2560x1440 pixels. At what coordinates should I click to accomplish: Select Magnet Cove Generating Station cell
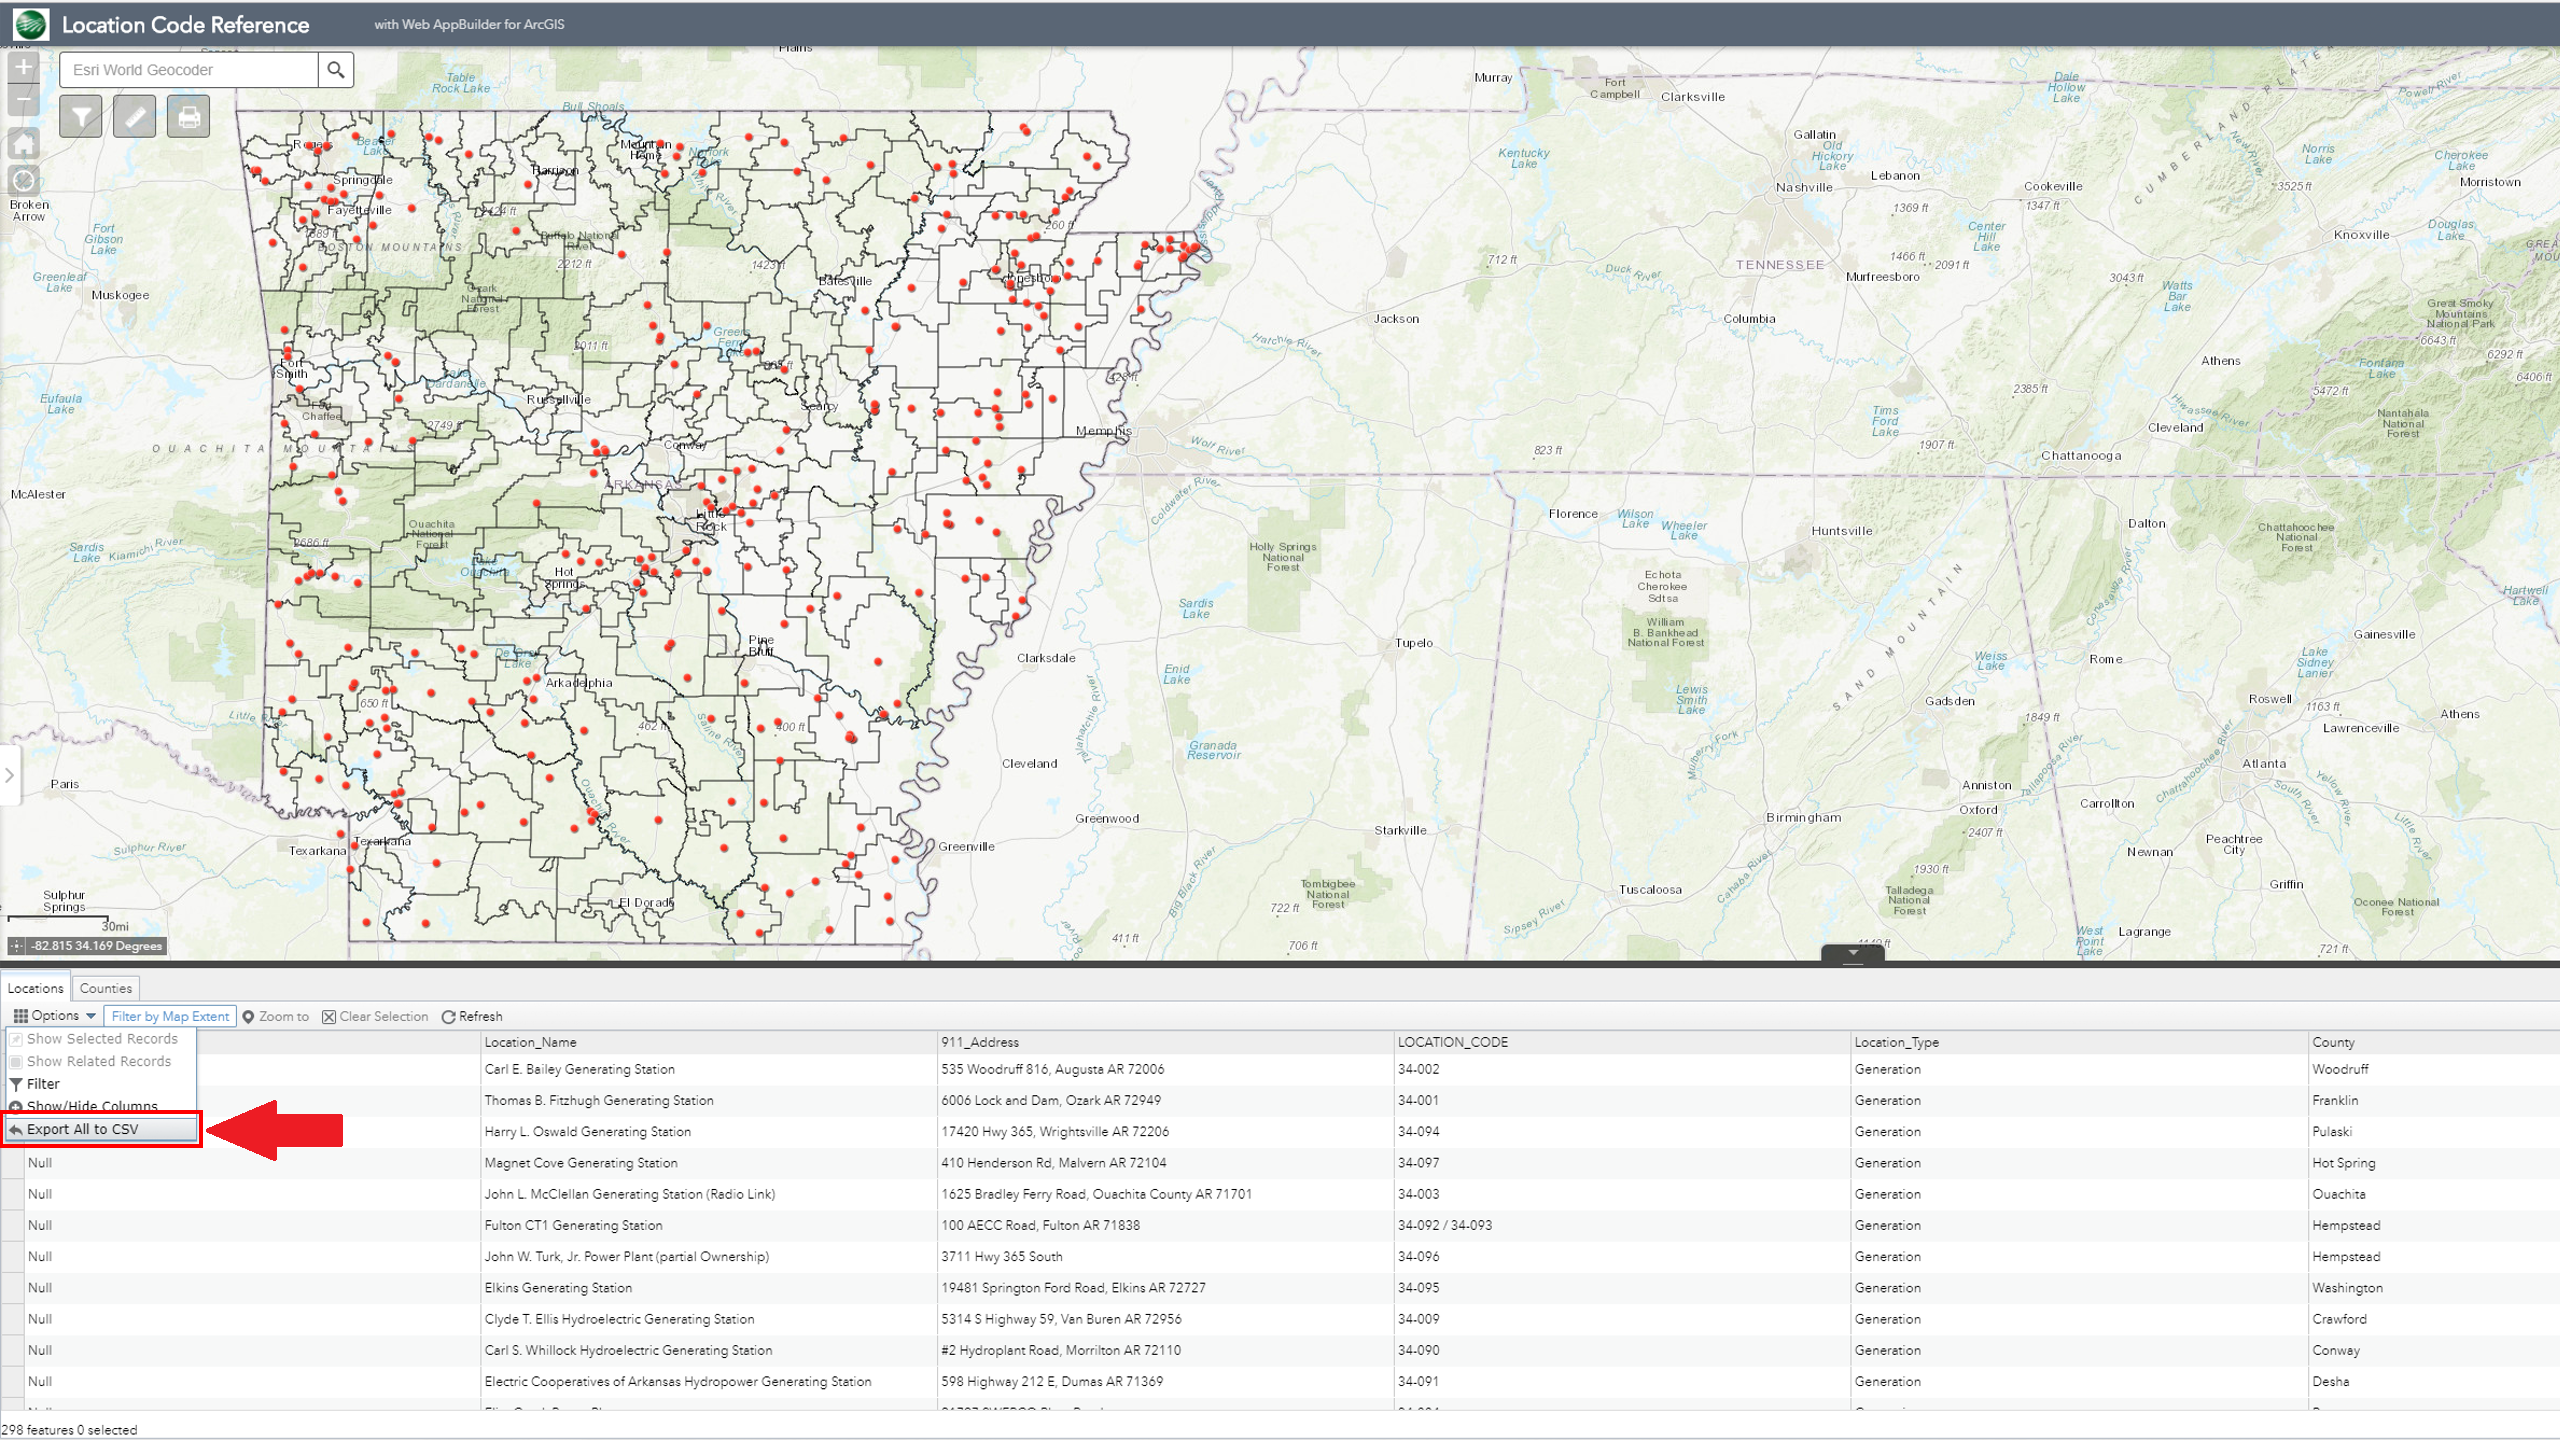tap(708, 1163)
